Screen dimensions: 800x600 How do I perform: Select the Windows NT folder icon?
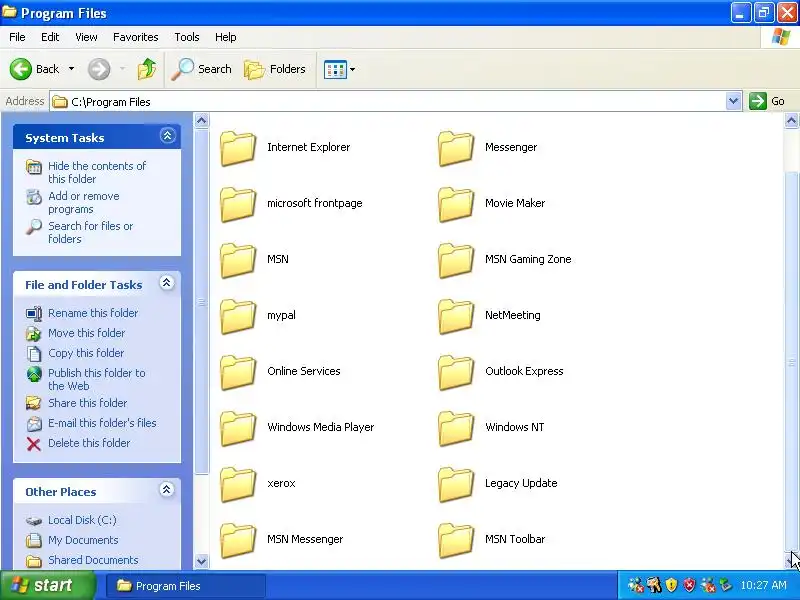coord(456,429)
